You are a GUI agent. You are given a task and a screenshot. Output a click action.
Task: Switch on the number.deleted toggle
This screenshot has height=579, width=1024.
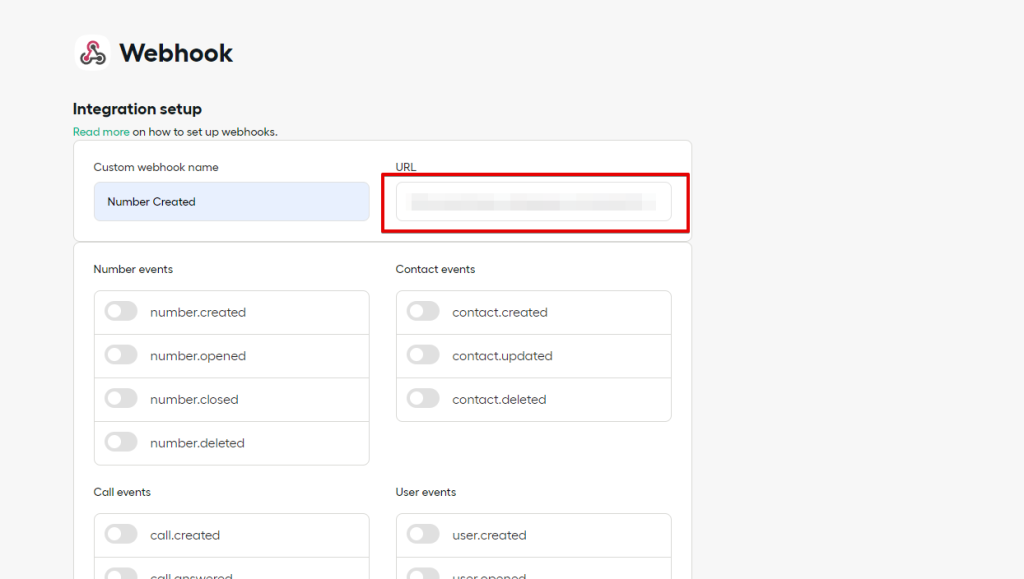121,442
